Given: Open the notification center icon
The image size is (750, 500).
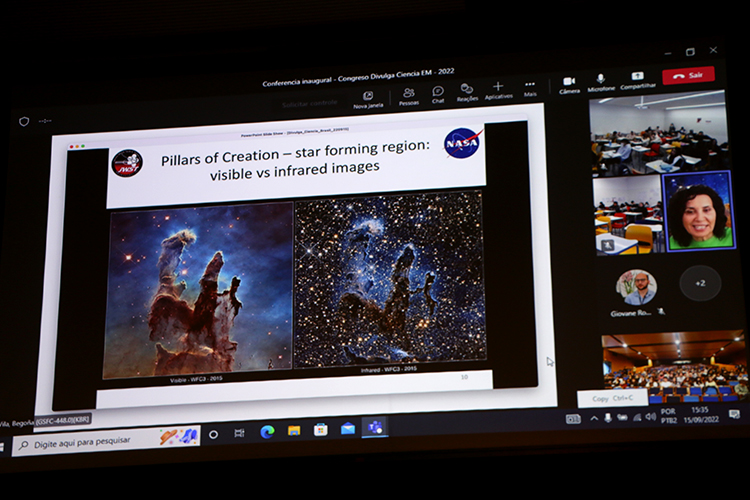Looking at the screenshot, I should point(734,413).
